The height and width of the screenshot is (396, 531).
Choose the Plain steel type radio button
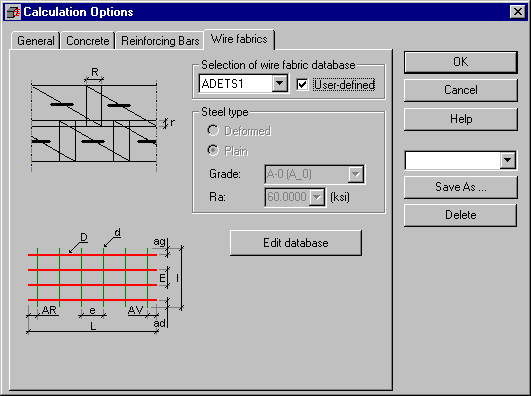pos(213,150)
